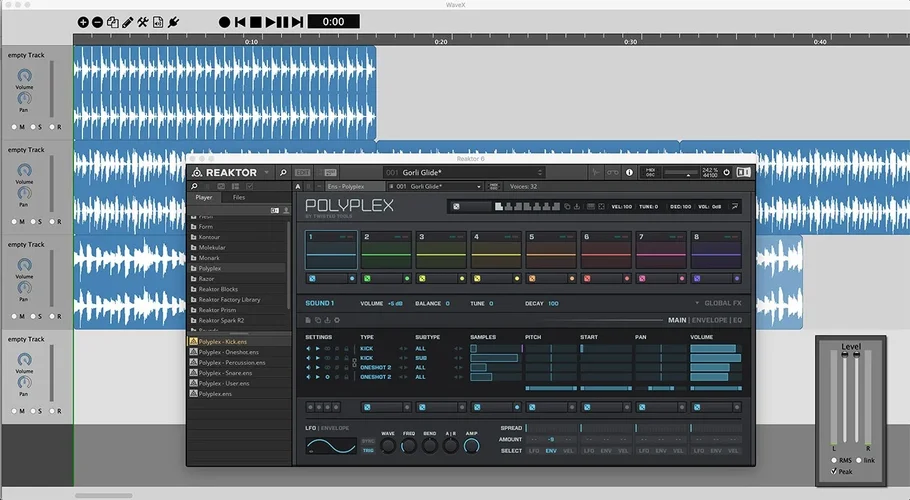Click the LFO AMP knob
The width and height of the screenshot is (910, 500).
pos(471,445)
